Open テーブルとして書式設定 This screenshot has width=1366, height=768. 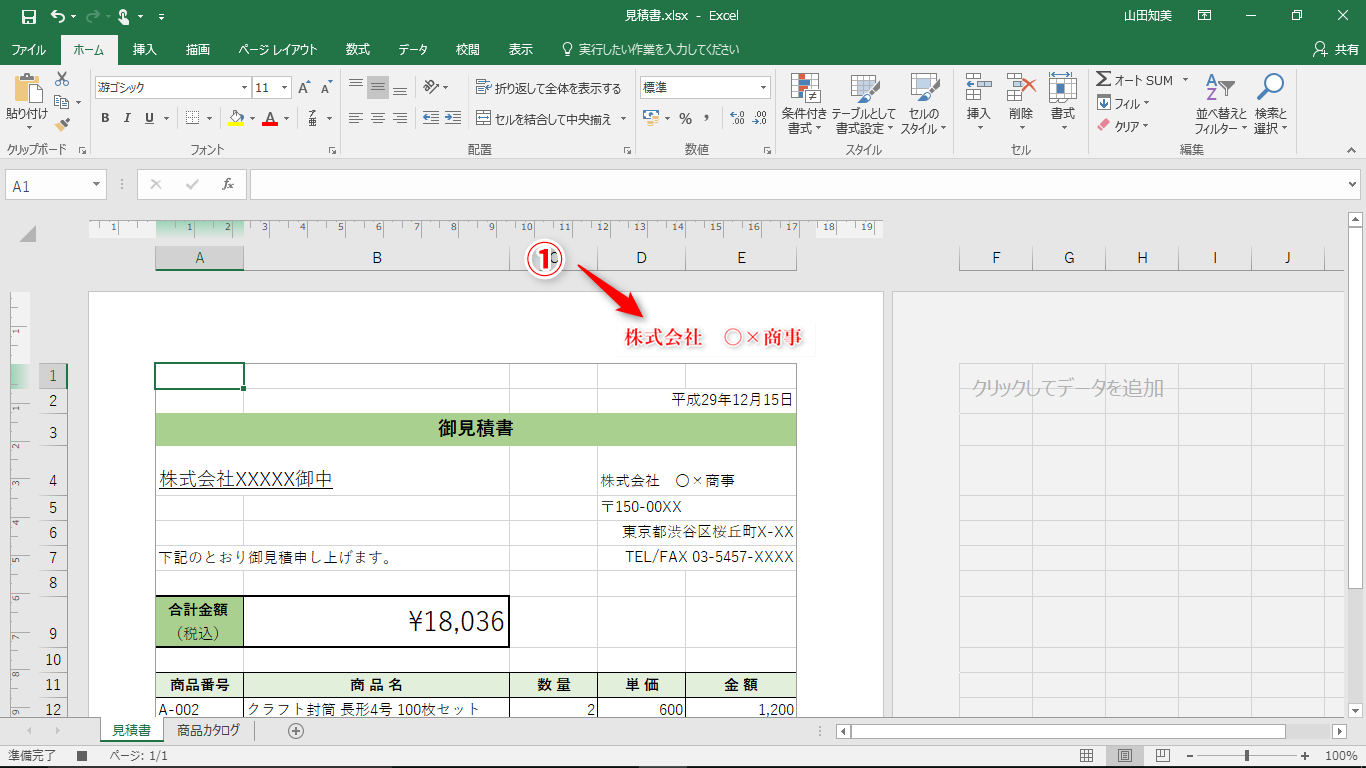pyautogui.click(x=864, y=103)
